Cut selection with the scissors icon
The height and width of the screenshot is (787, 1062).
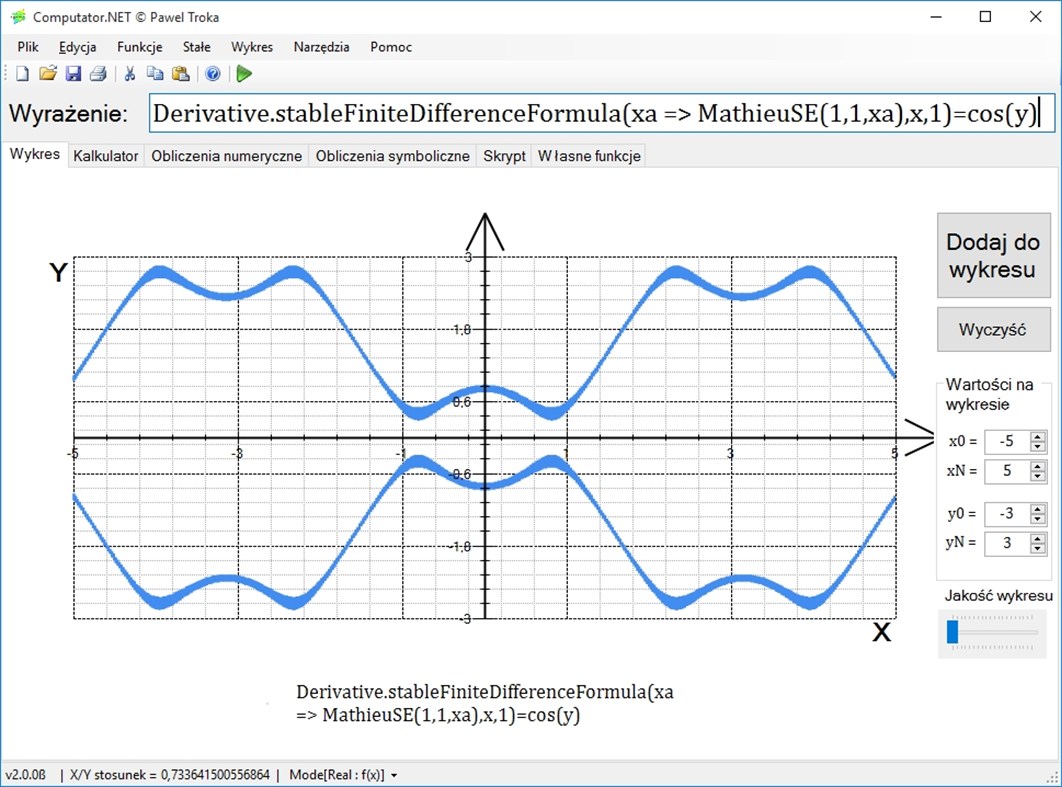pyautogui.click(x=130, y=74)
